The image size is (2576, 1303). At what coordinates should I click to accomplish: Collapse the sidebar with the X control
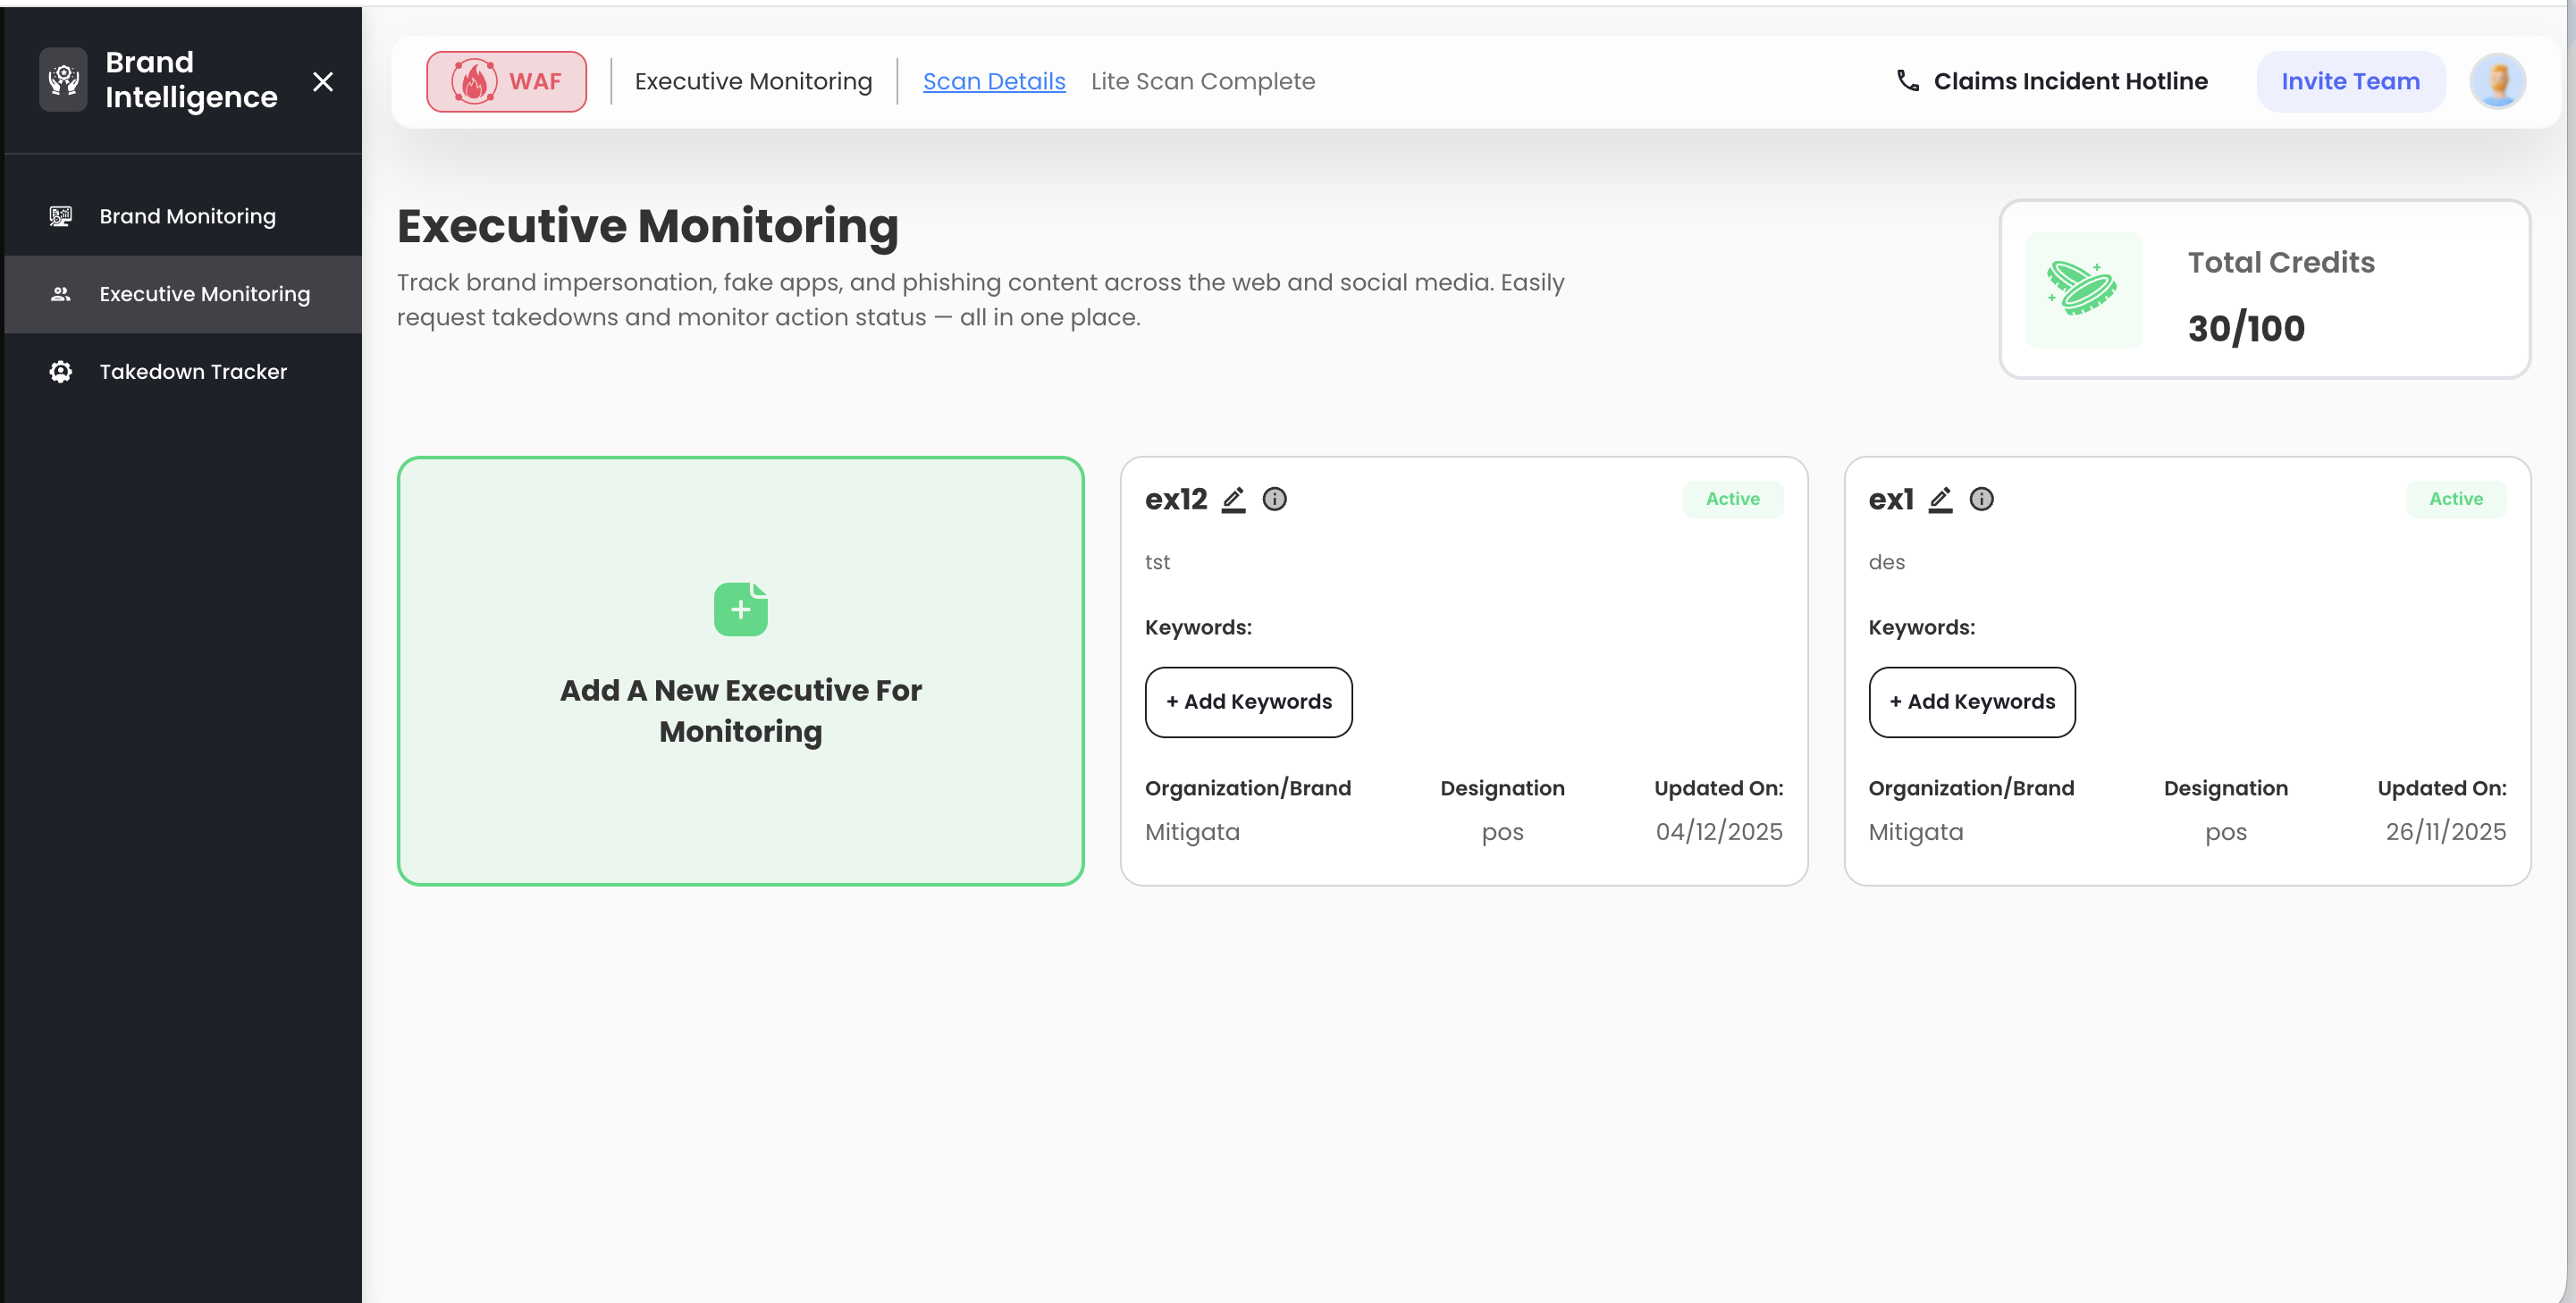(x=323, y=82)
